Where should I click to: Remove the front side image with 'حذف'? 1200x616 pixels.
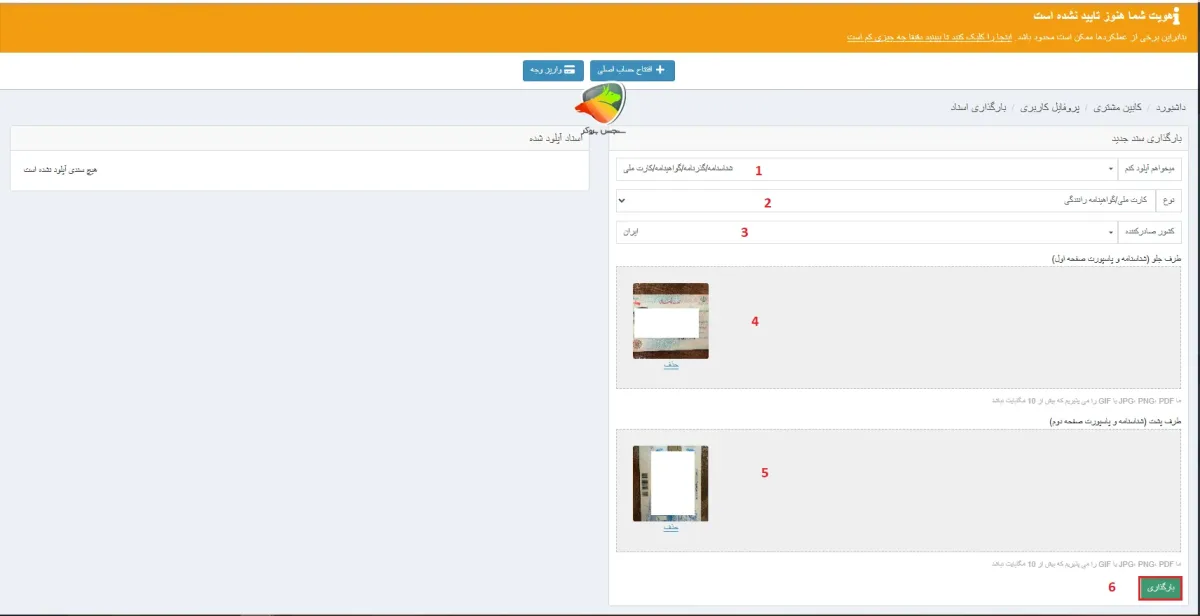point(671,365)
